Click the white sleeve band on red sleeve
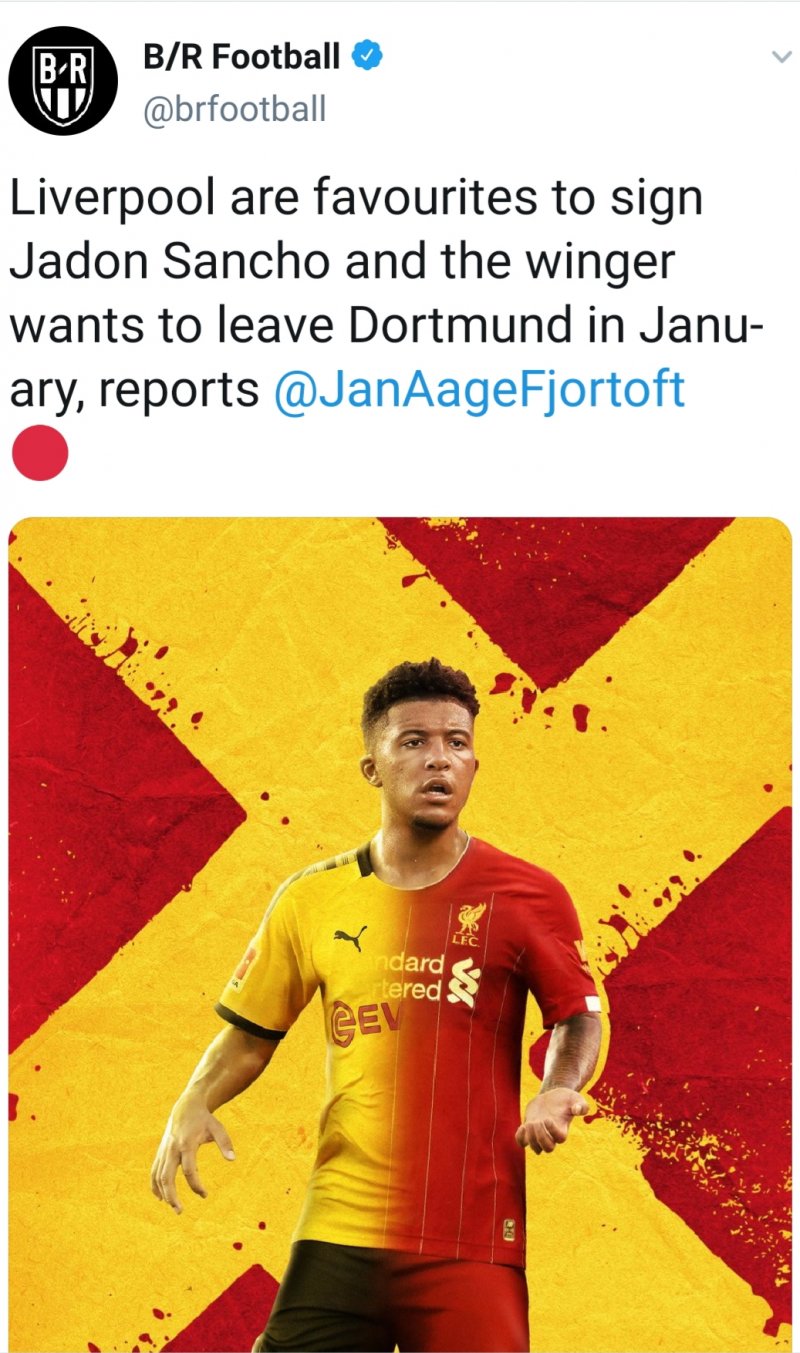 (592, 1003)
